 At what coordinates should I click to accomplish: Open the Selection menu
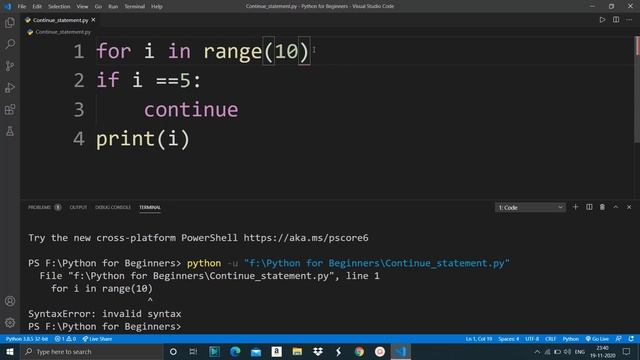59,7
